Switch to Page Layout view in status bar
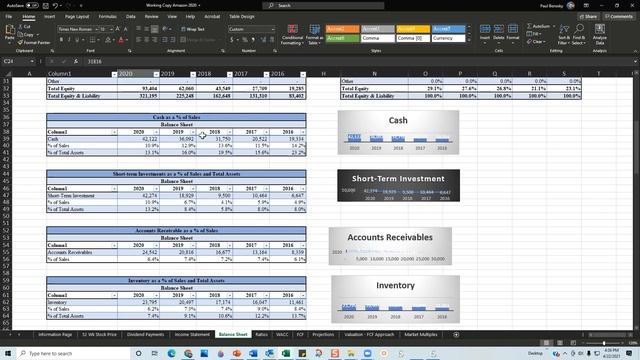 click(x=560, y=343)
